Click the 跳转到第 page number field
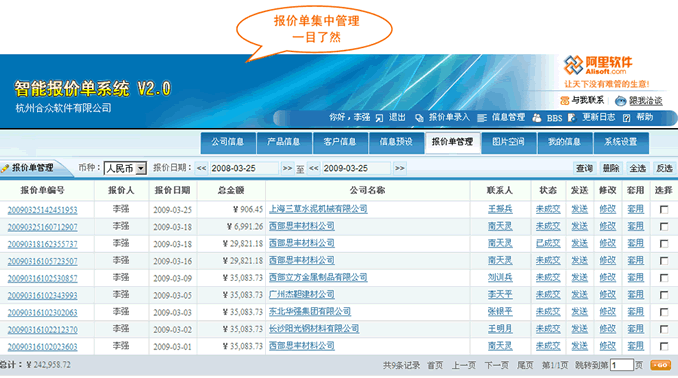 coord(622,365)
